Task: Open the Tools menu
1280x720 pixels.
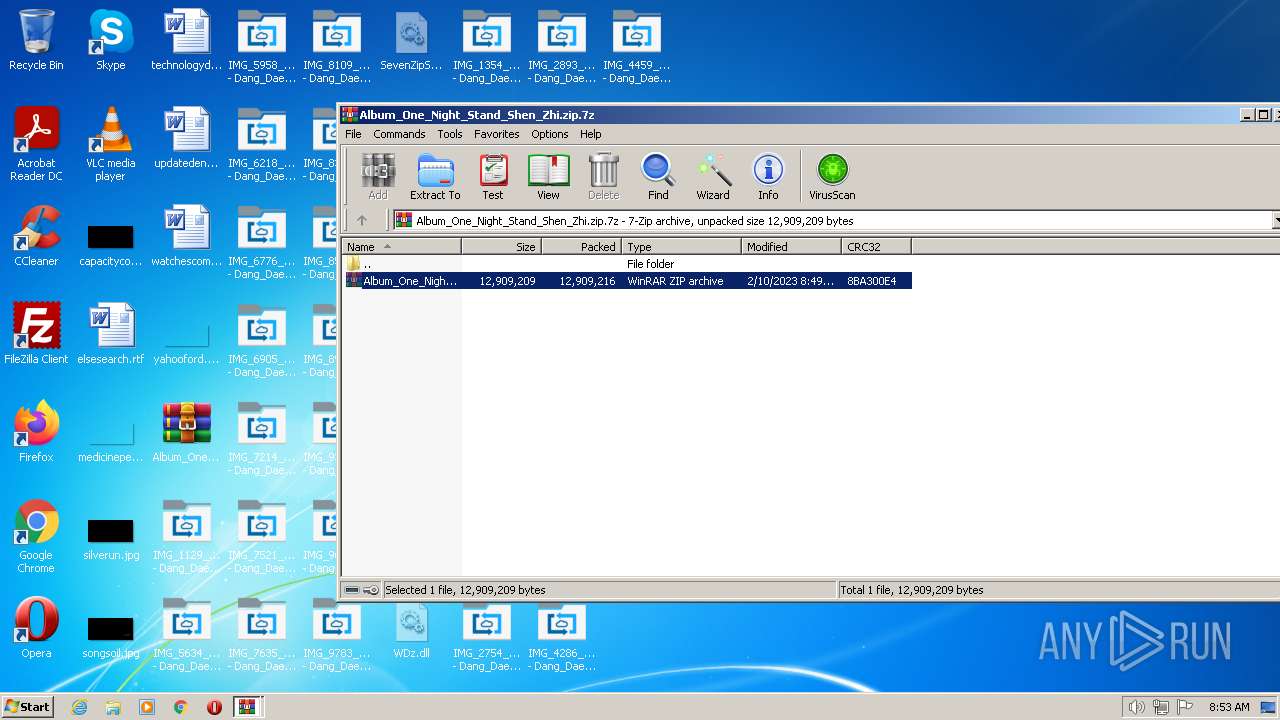Action: point(450,134)
